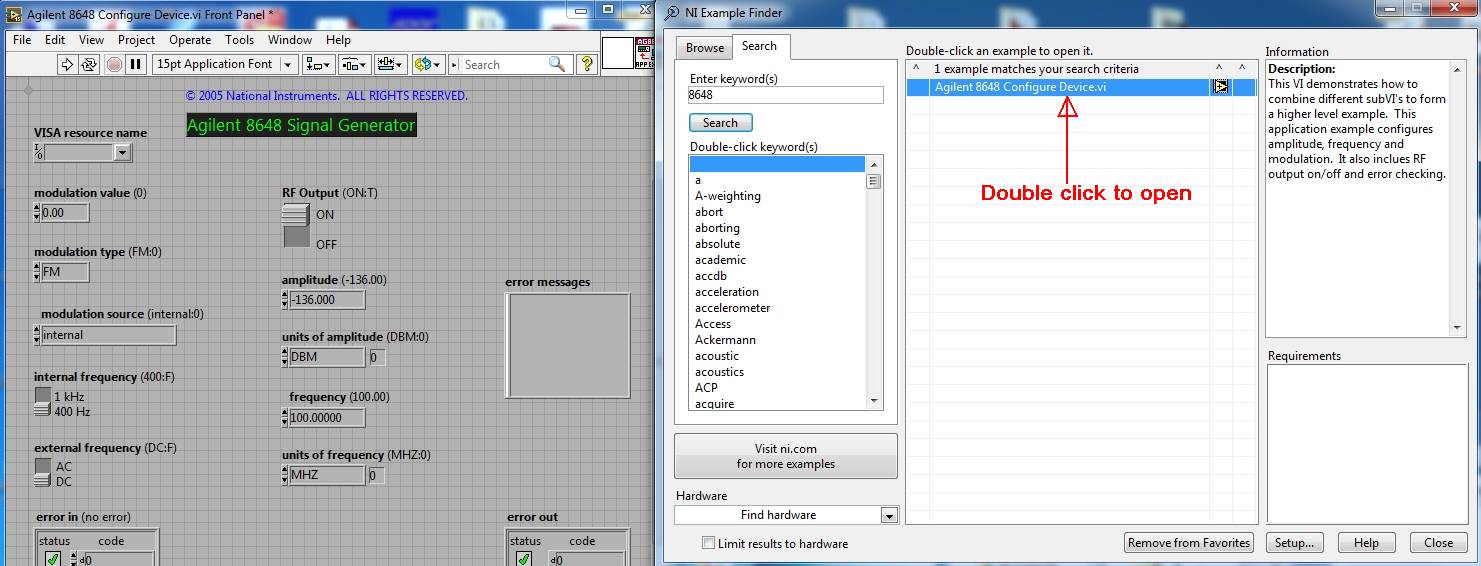Toggle the external frequency AC/DC switch

(42, 473)
